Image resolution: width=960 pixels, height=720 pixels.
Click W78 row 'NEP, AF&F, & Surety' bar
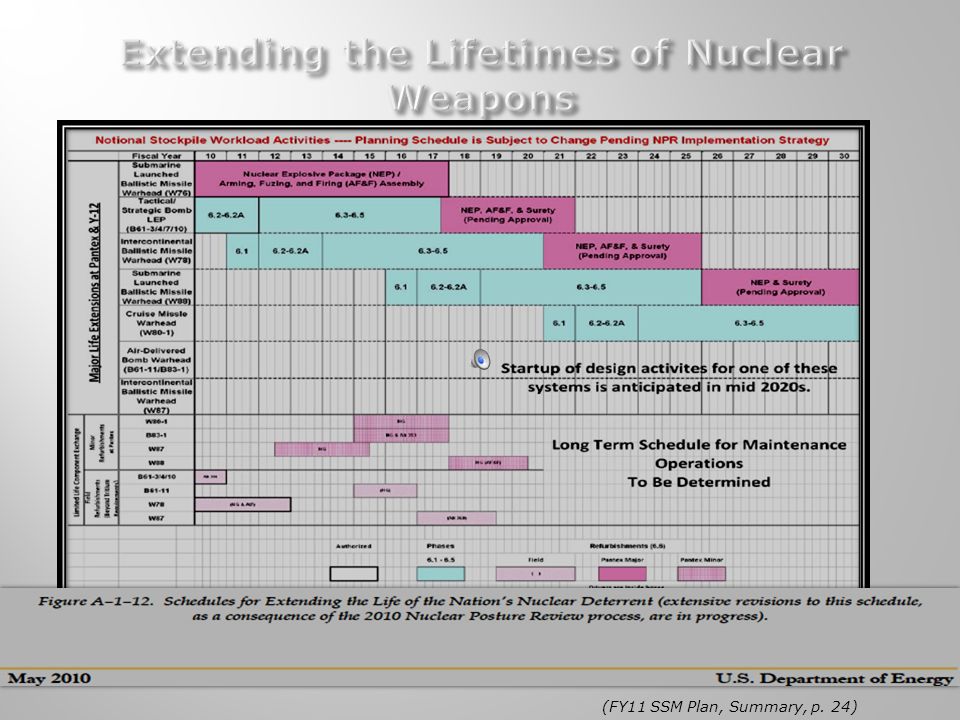pyautogui.click(x=622, y=251)
